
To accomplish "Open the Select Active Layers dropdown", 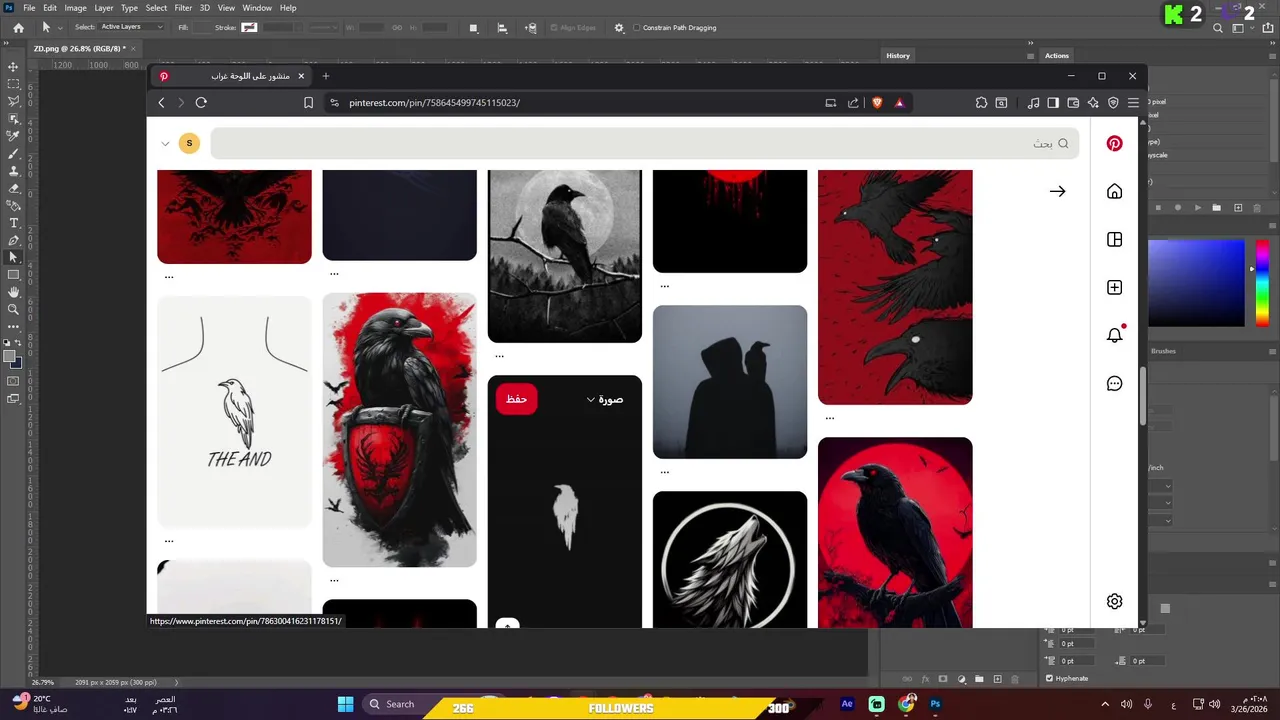I will [x=130, y=27].
